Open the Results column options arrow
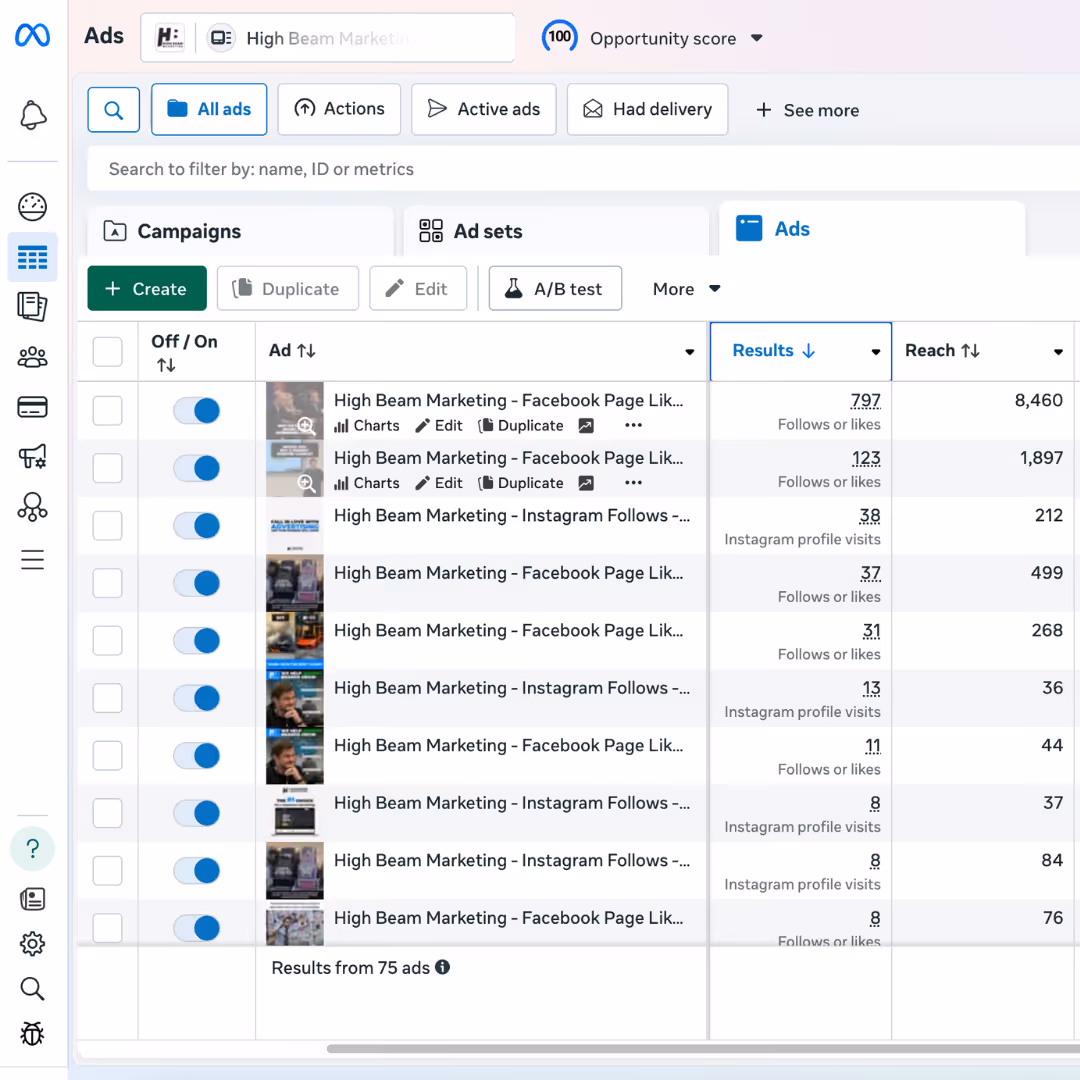1080x1080 pixels. [x=875, y=352]
